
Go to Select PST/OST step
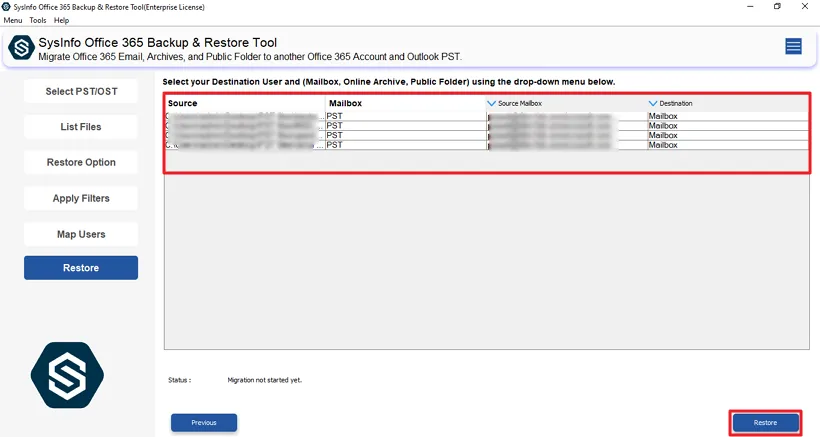point(81,91)
